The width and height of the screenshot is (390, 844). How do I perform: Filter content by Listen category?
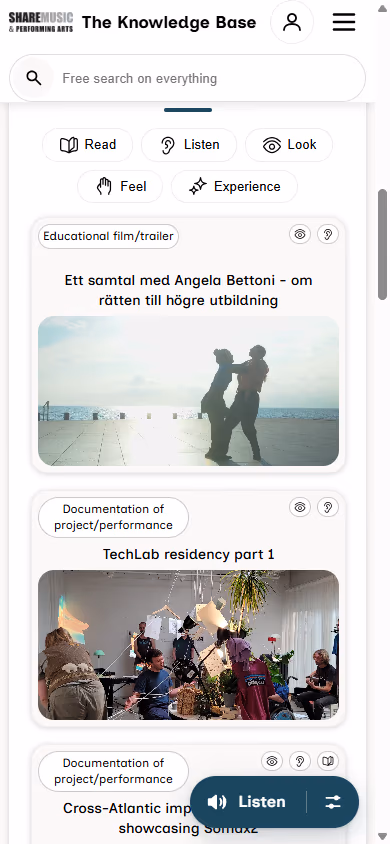click(x=189, y=145)
